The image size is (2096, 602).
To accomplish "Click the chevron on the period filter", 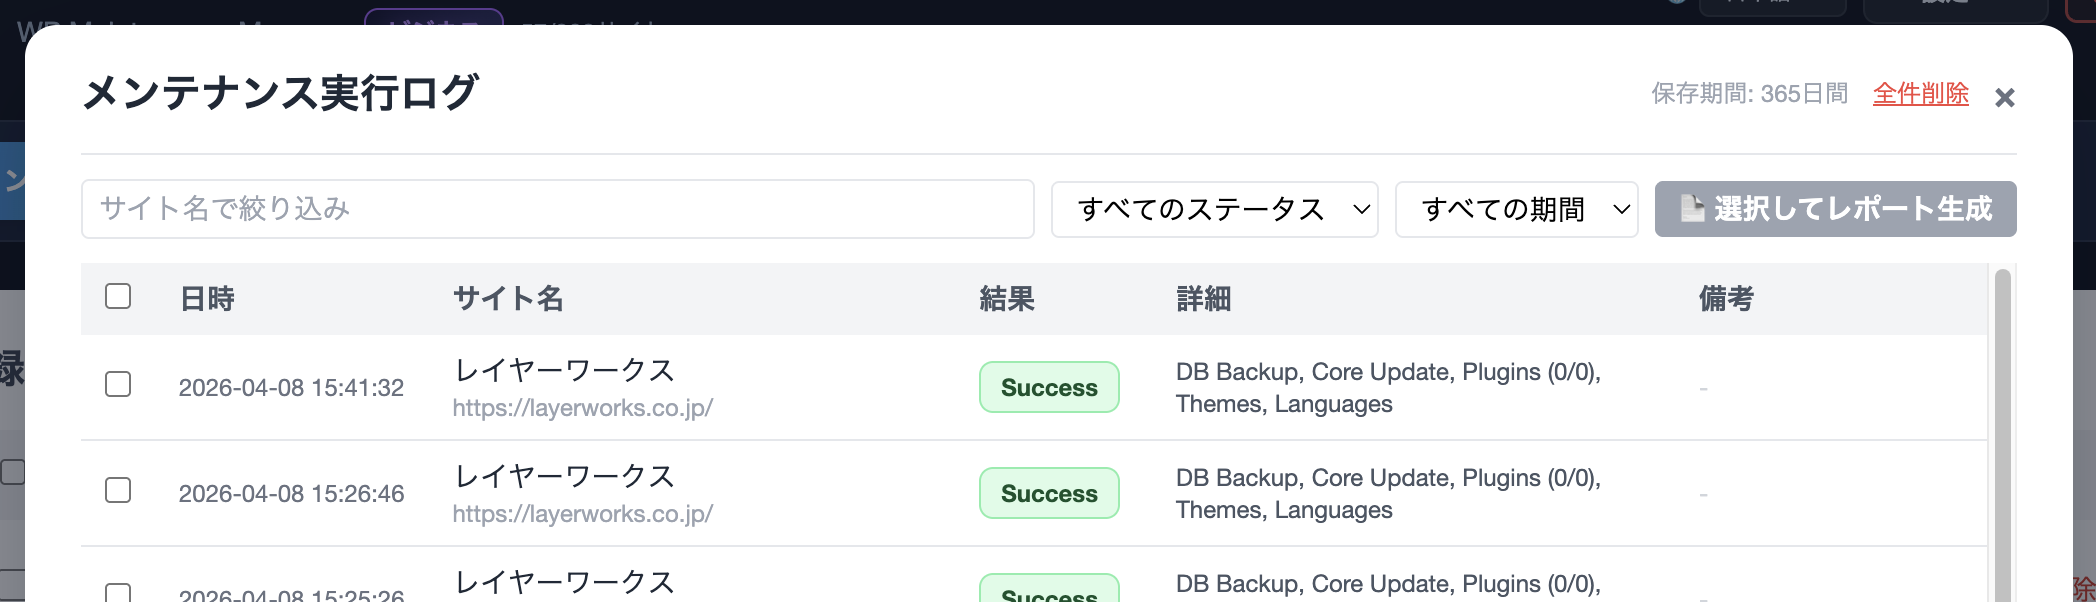I will pos(1619,210).
